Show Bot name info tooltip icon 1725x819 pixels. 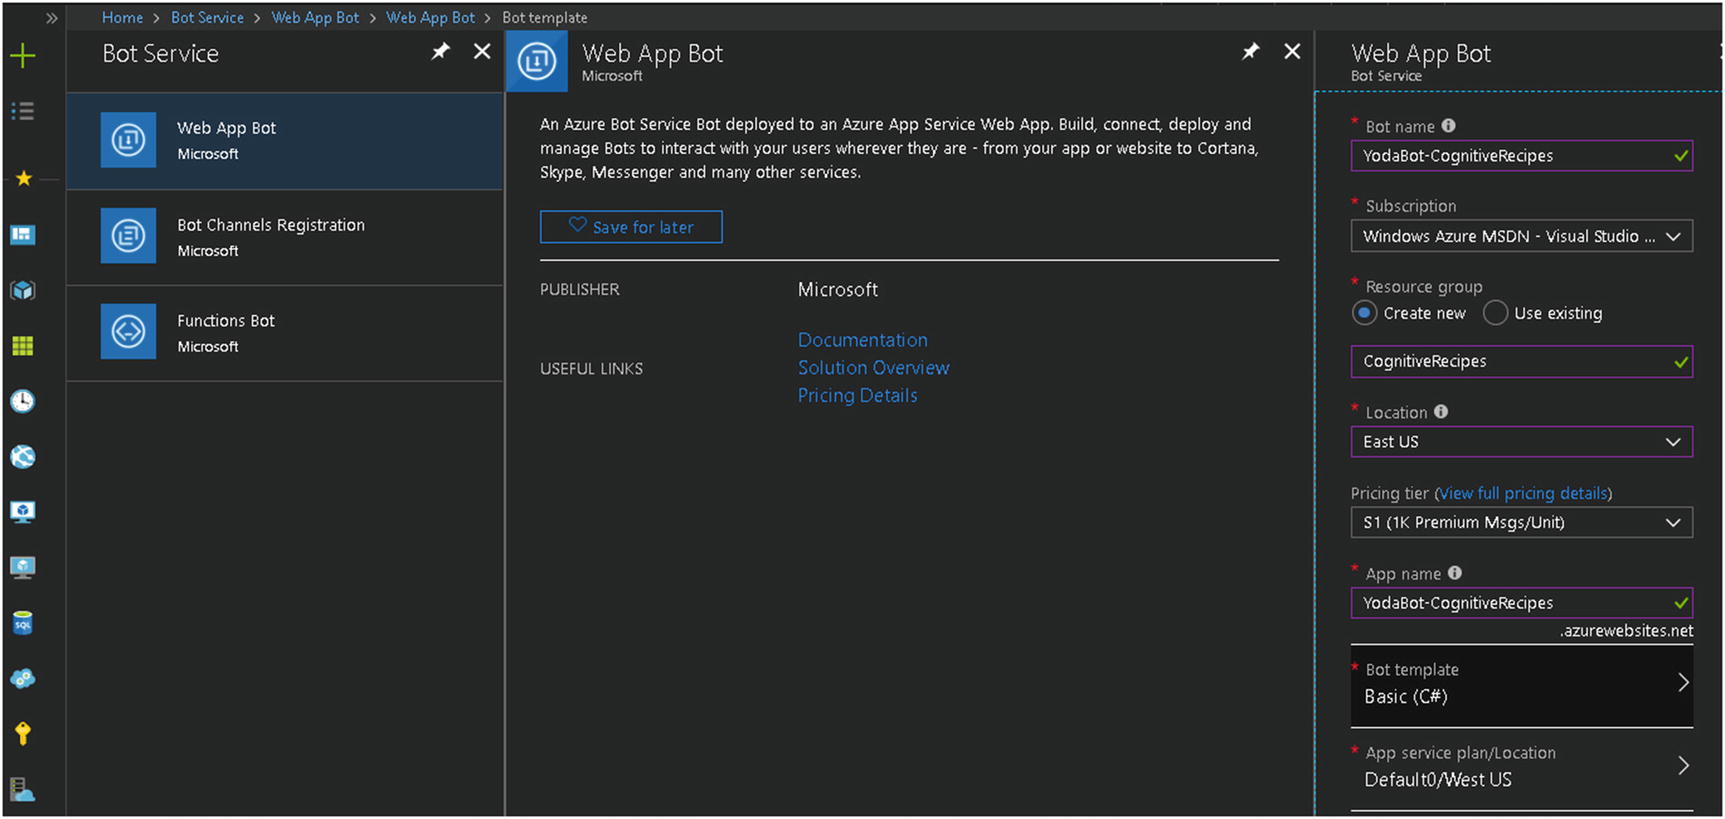click(1449, 126)
